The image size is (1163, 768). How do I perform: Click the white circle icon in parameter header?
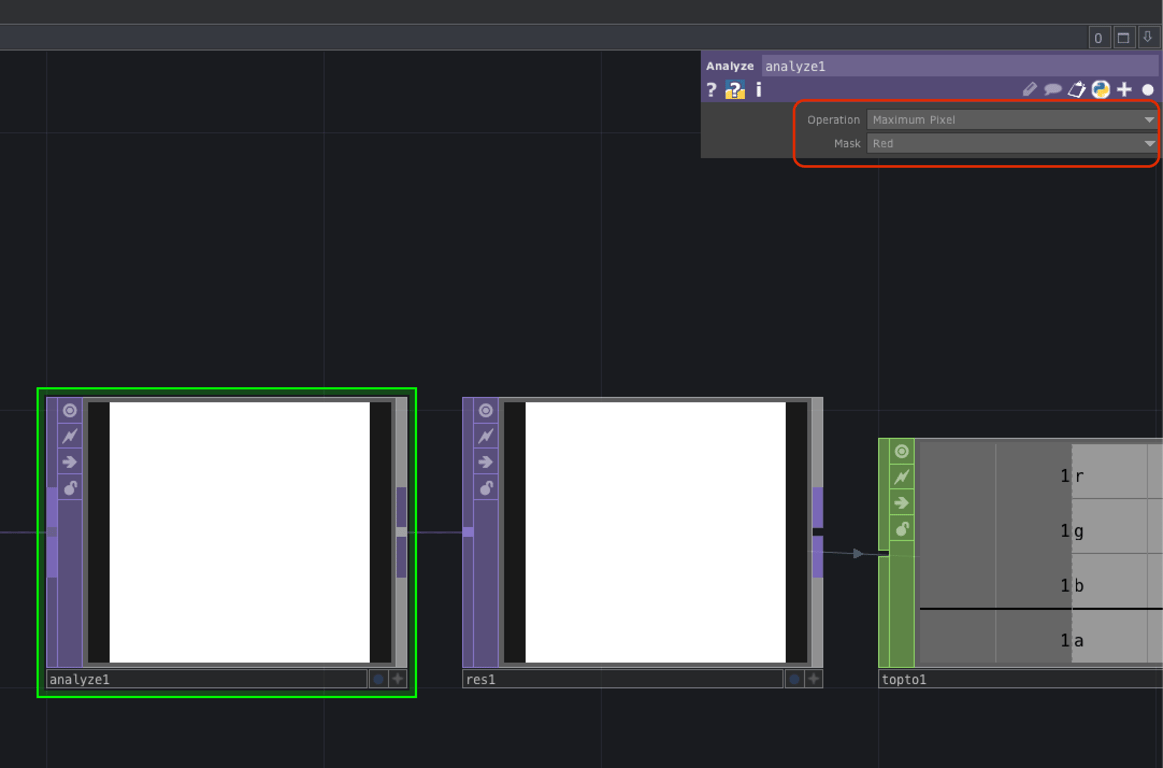[1148, 90]
